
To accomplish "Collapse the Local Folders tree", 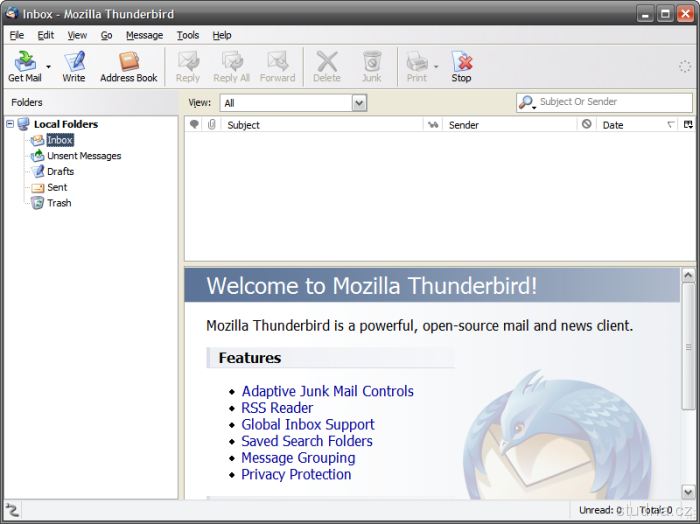I will pos(10,124).
